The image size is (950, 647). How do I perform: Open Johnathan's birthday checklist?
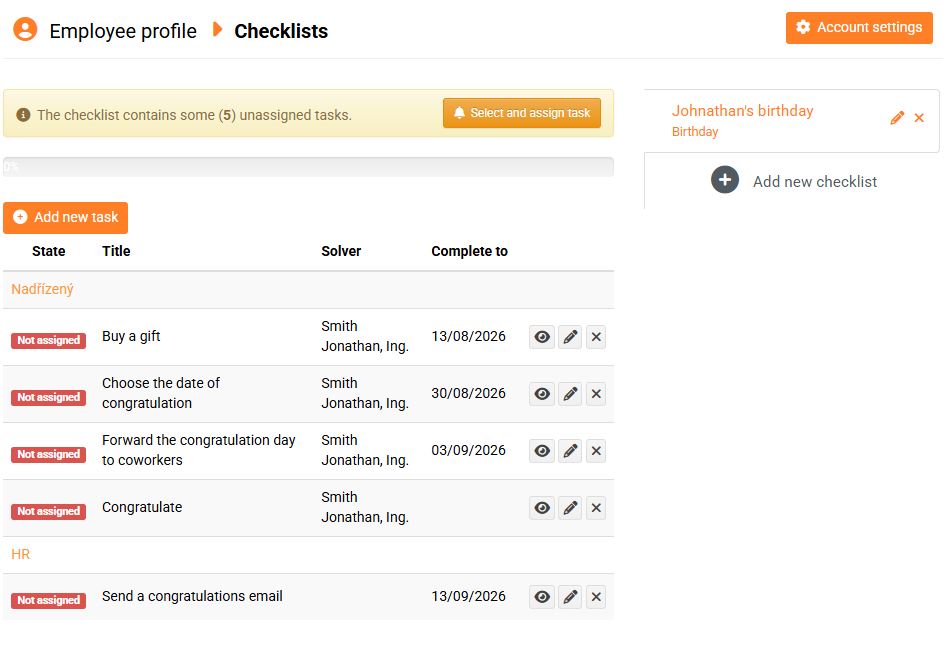click(742, 111)
